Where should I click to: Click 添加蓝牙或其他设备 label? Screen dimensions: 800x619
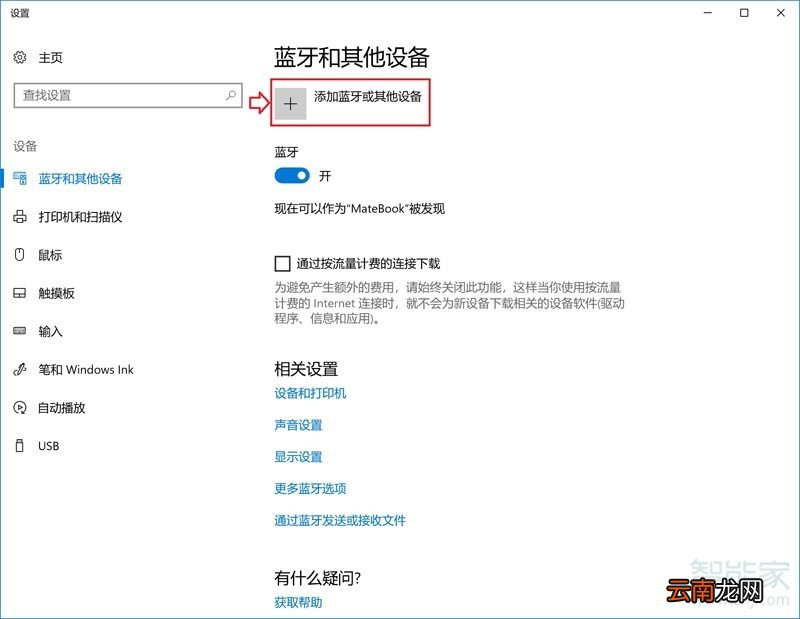(368, 96)
